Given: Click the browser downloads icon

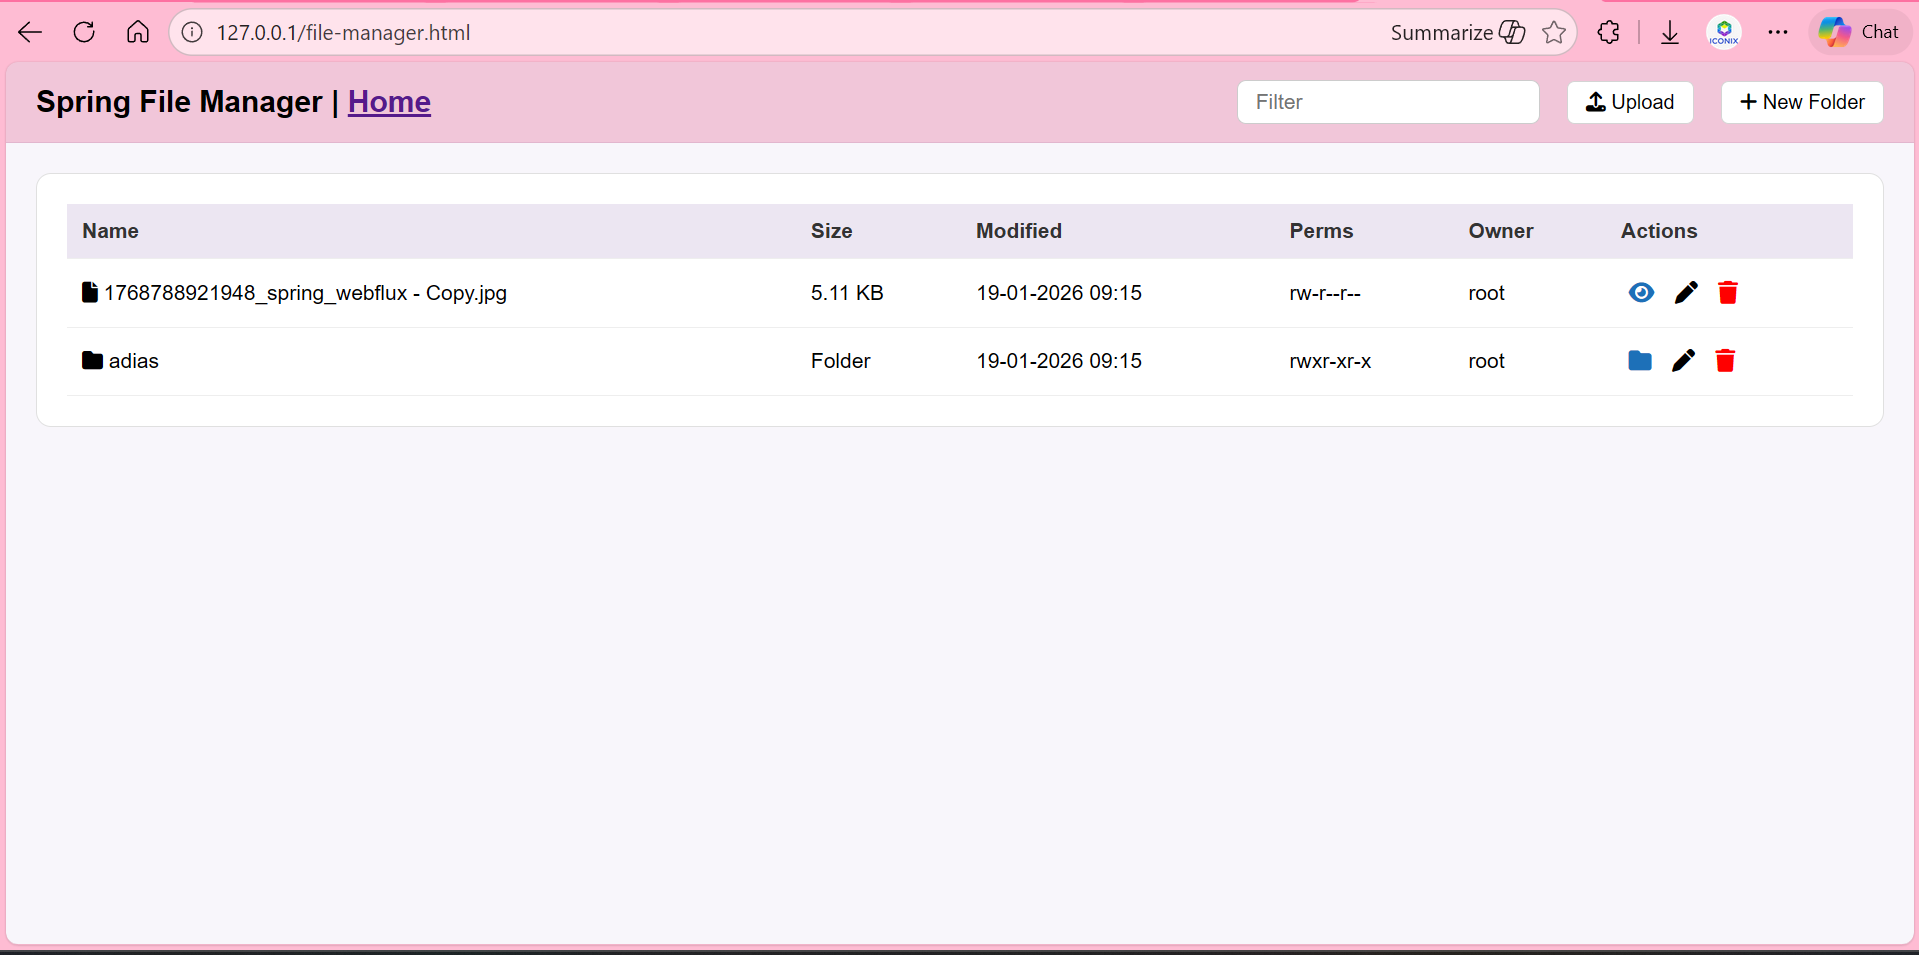Looking at the screenshot, I should pyautogui.click(x=1669, y=33).
